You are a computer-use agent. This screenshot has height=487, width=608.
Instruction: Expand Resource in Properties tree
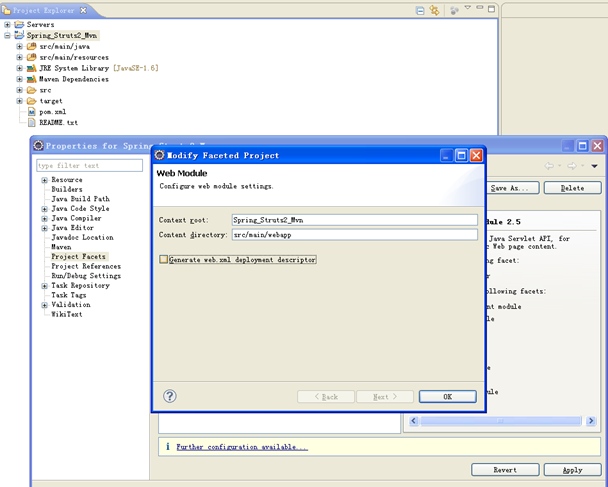click(x=45, y=180)
